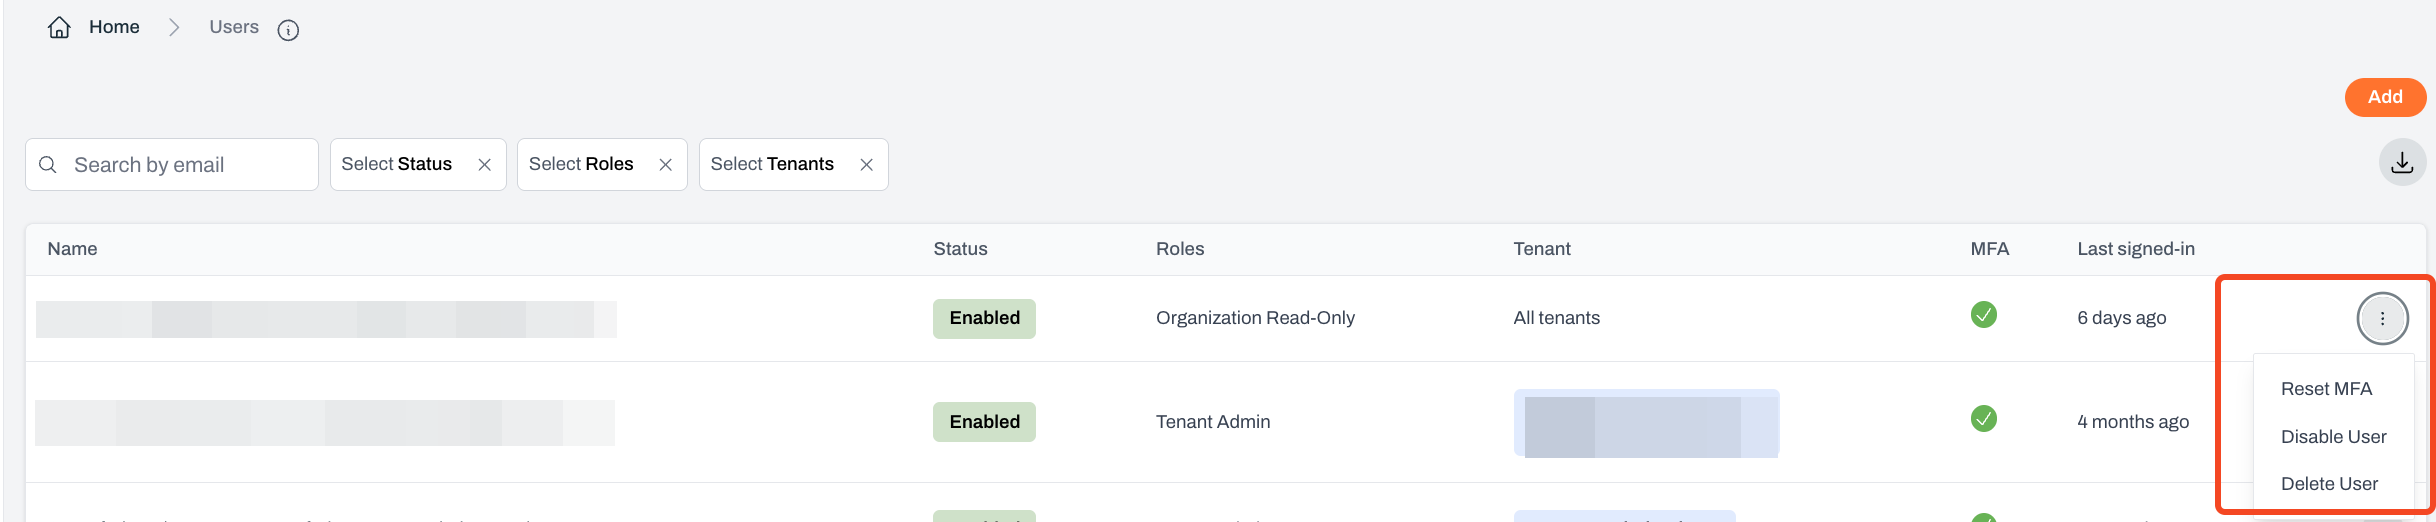Clear the Select Roles filter

point(666,165)
